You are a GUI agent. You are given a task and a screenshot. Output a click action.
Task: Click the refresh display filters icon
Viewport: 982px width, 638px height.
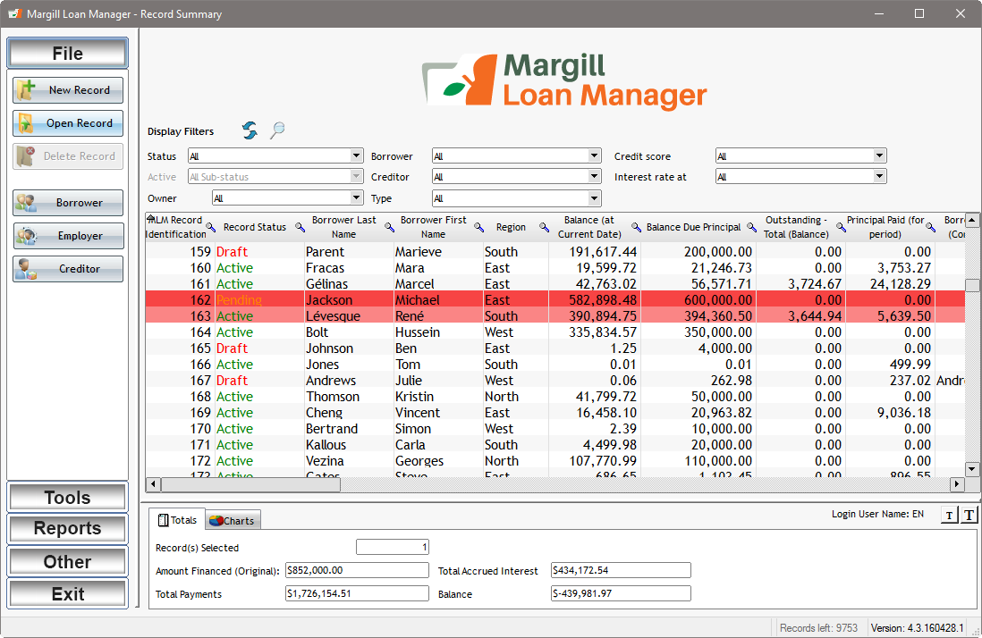250,131
